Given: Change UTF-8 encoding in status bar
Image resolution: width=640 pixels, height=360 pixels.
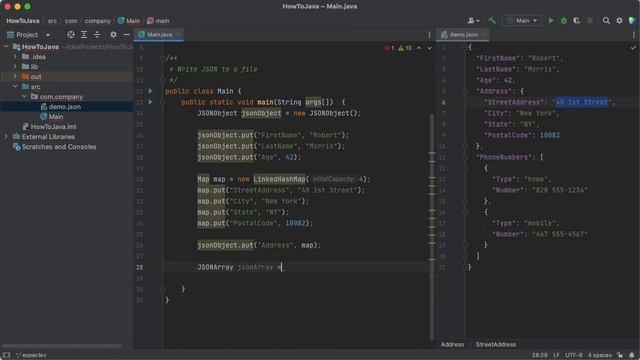Looking at the screenshot, I should 573,355.
